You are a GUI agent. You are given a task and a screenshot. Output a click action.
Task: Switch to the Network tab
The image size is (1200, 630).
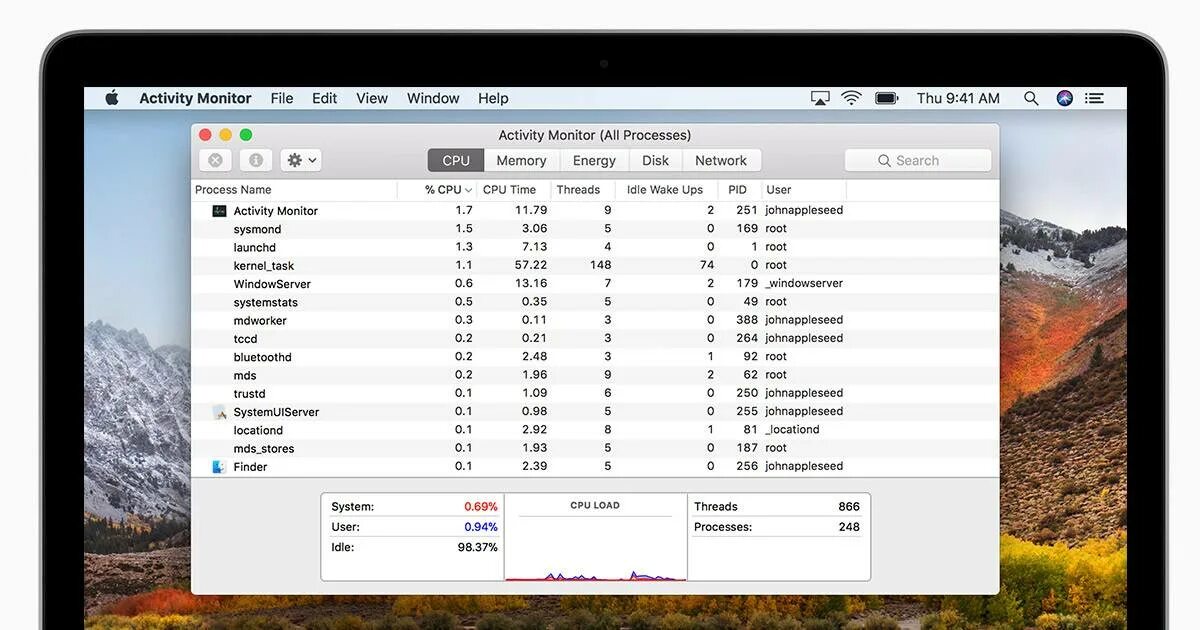(x=721, y=160)
